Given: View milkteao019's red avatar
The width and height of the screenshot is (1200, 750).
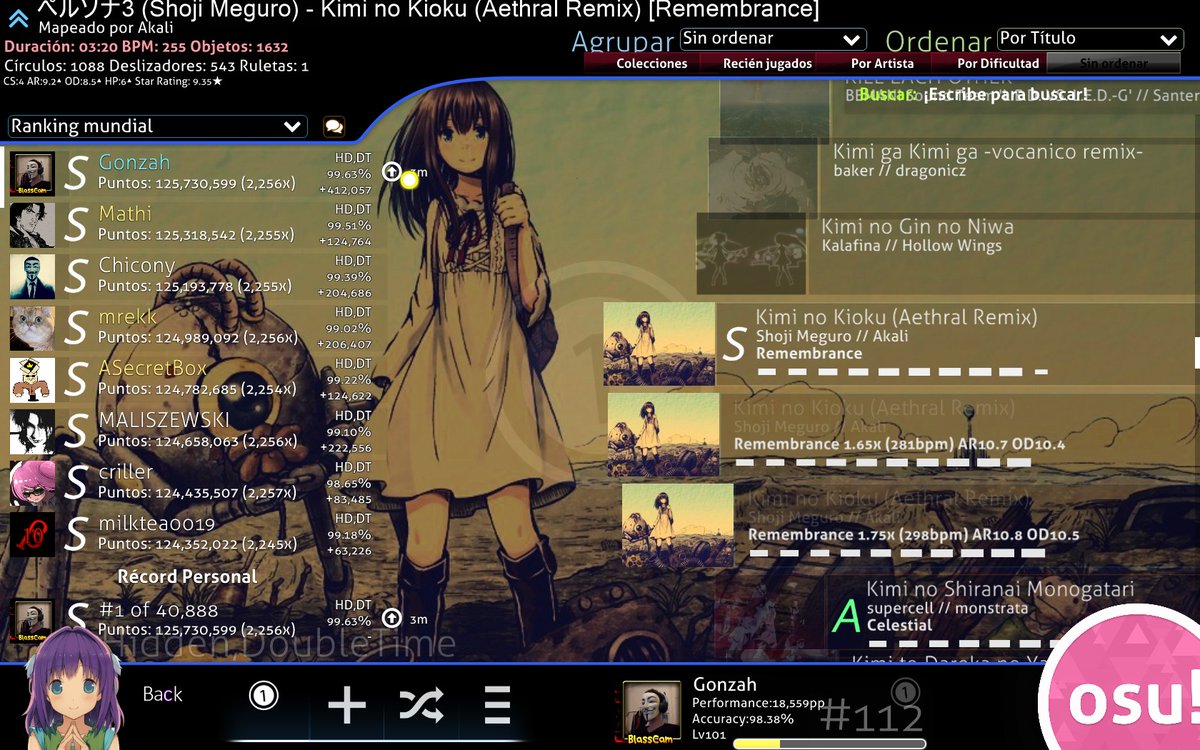Looking at the screenshot, I should click(x=32, y=535).
